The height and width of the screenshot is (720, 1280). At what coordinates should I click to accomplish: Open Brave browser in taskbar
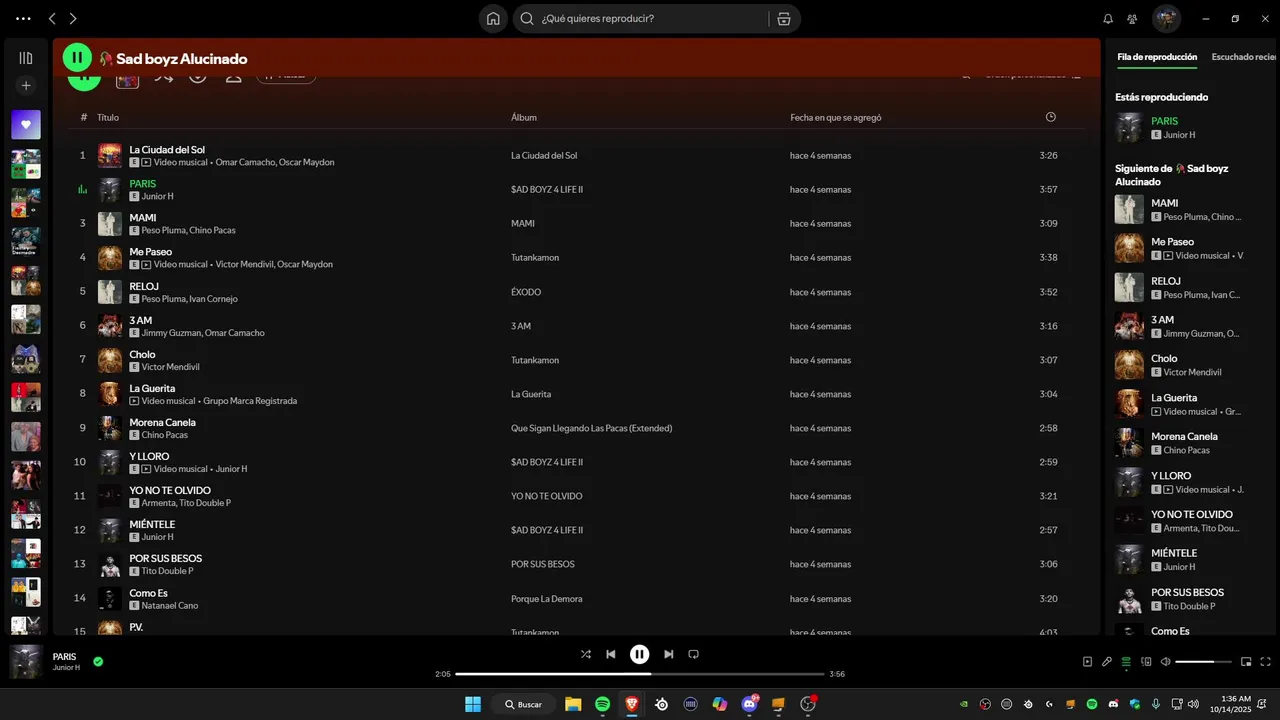click(632, 704)
